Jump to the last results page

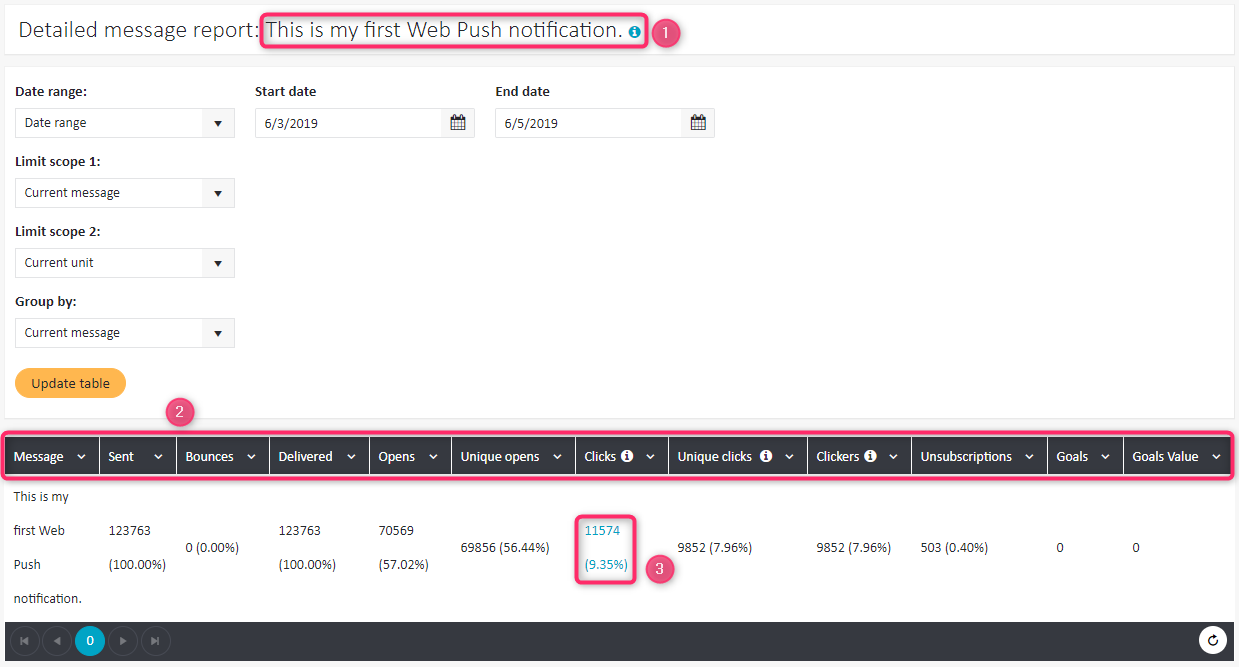click(x=155, y=640)
